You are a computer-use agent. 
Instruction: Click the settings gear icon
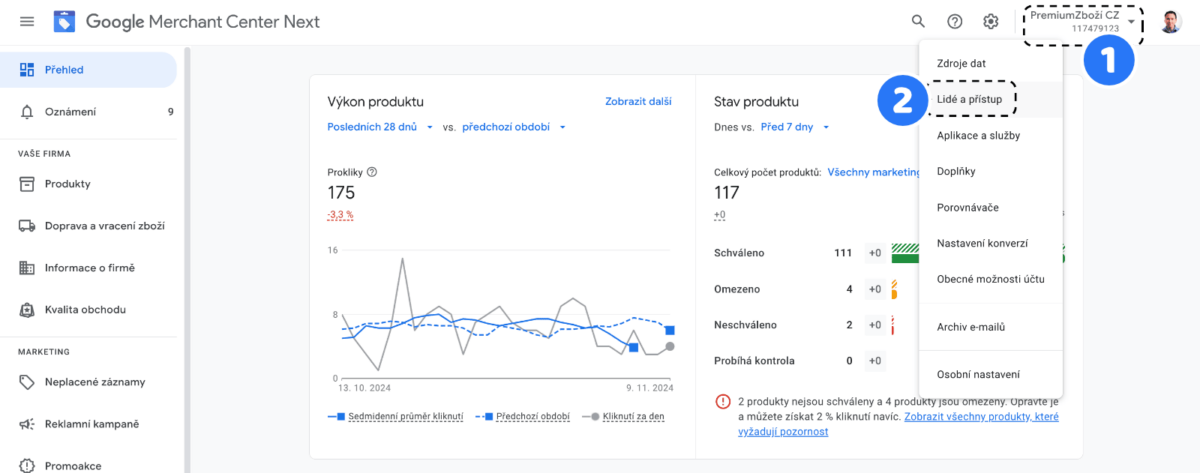click(x=990, y=21)
